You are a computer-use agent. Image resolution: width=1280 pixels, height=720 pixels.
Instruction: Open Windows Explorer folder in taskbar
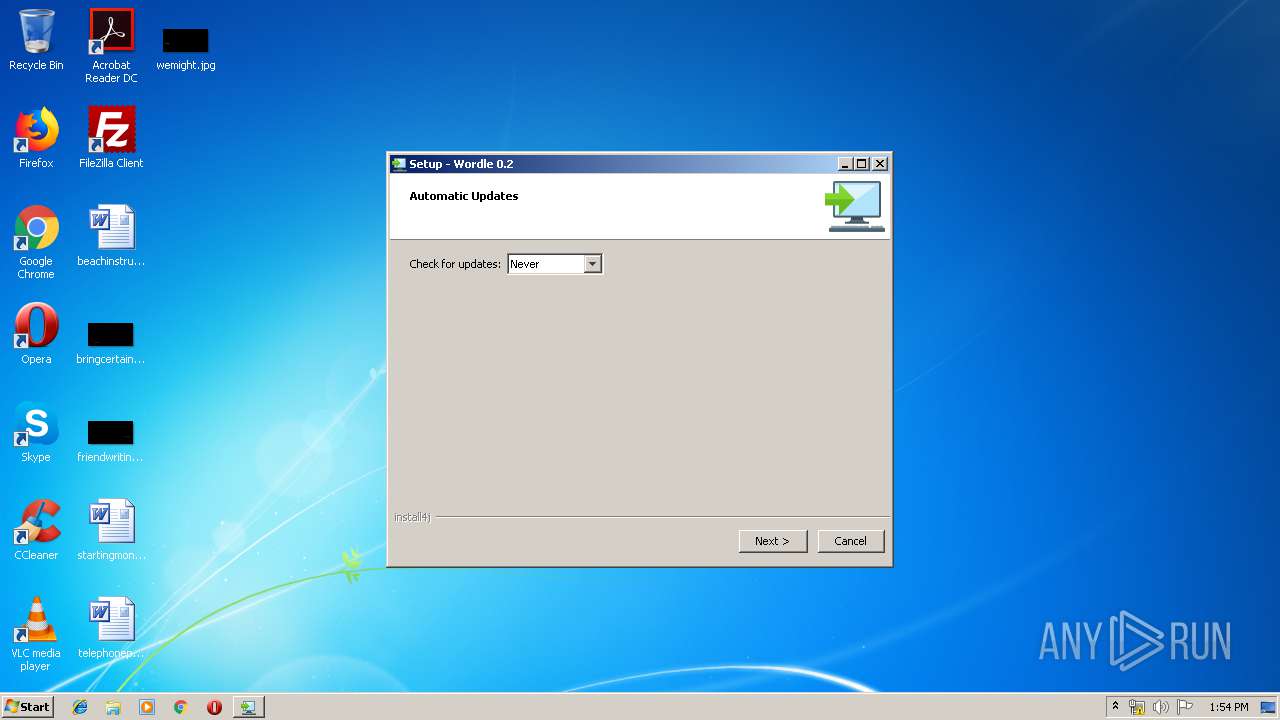(x=113, y=707)
